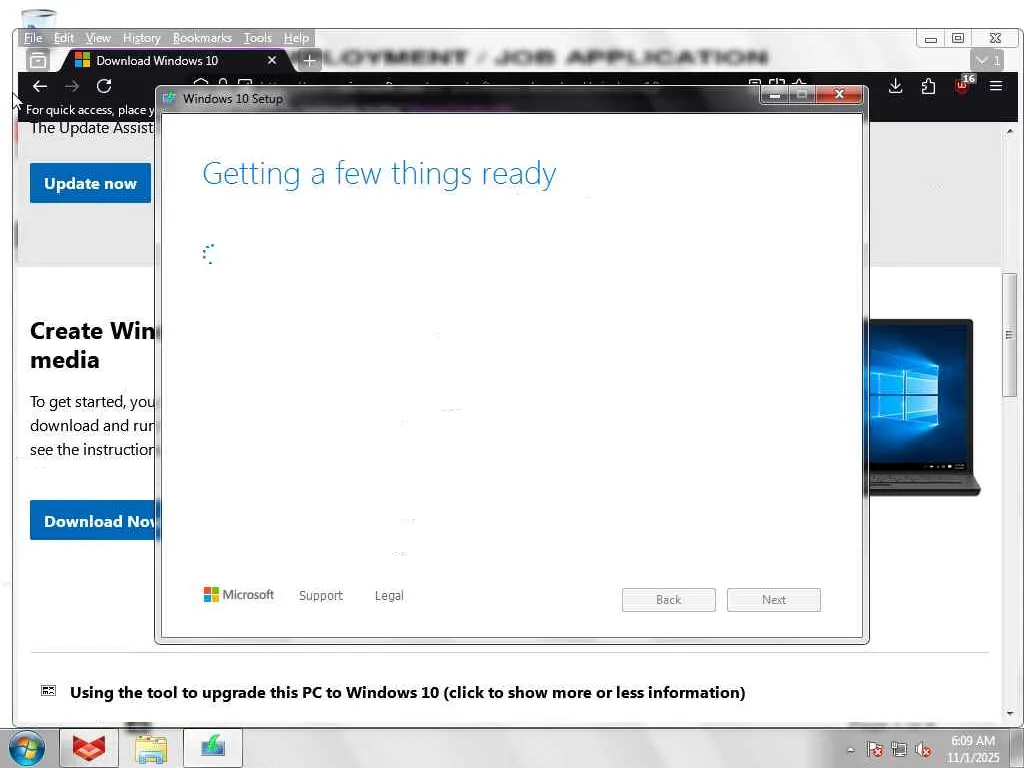Open the extensions puzzle-piece icon

tap(928, 86)
